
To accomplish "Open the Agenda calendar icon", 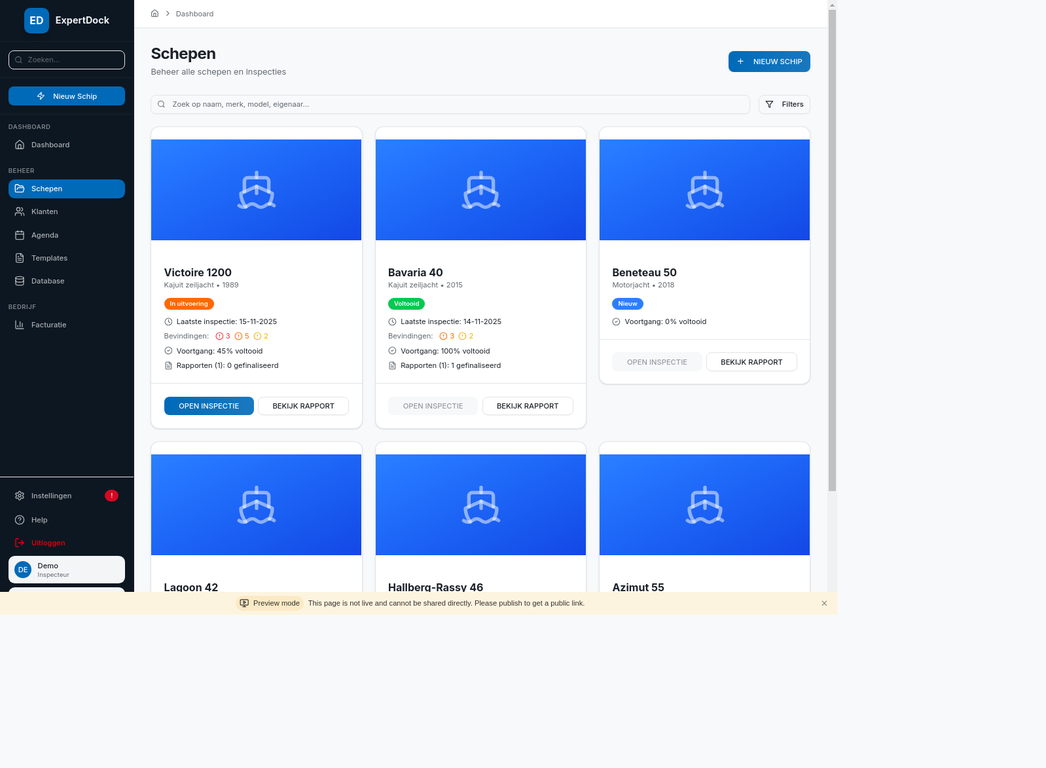I will point(20,234).
